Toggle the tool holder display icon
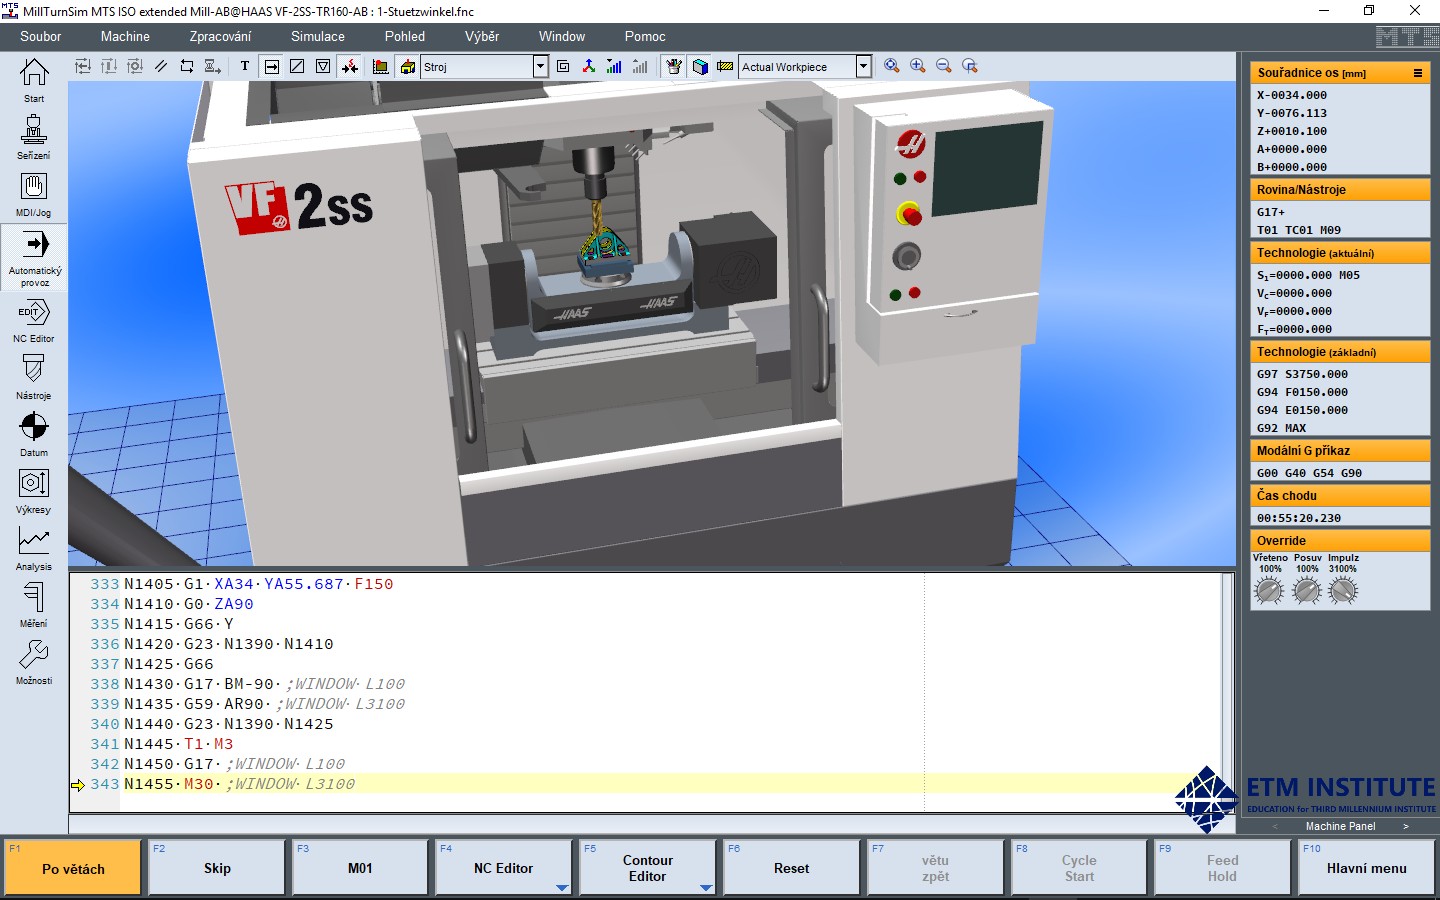1440x900 pixels. (674, 66)
